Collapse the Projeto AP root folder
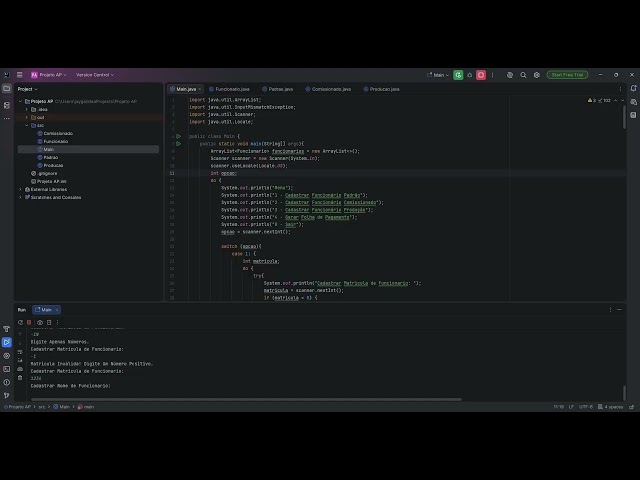The image size is (640, 480). pos(20,101)
